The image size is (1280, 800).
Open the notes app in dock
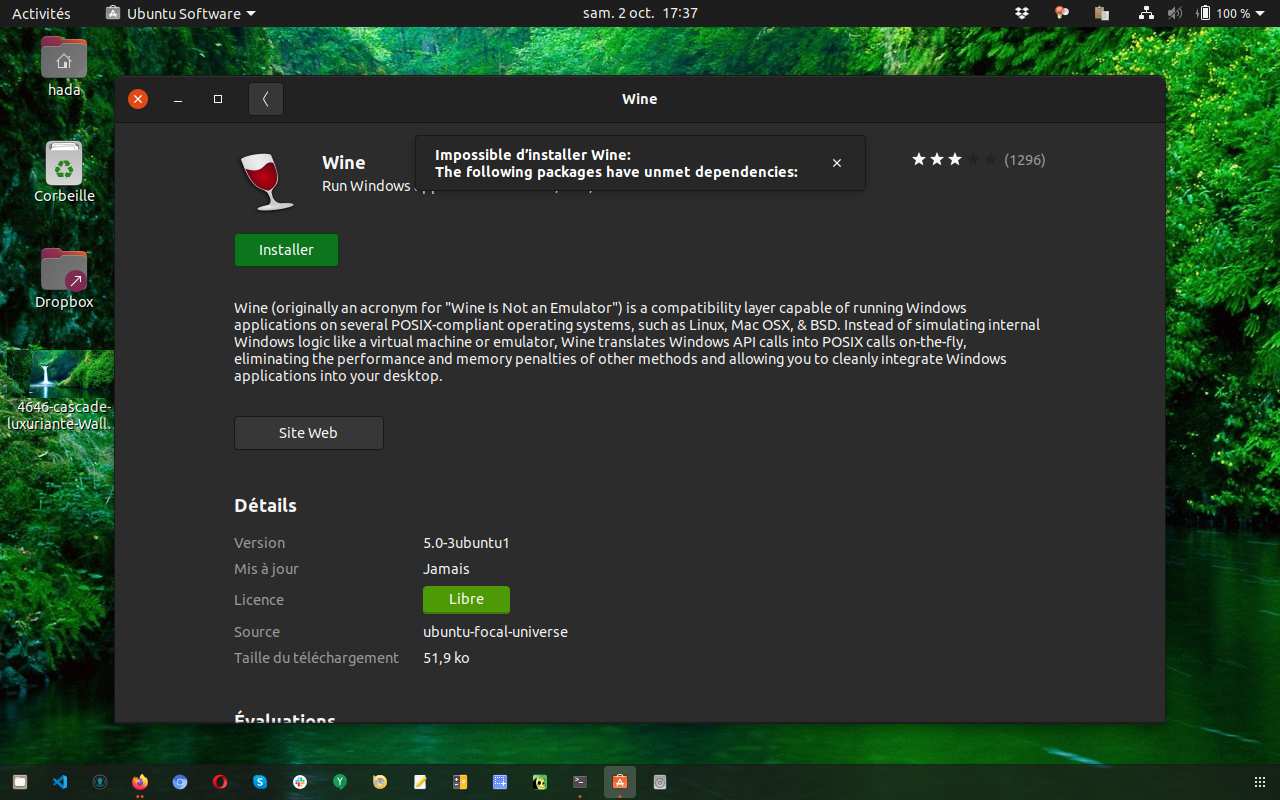pos(420,782)
